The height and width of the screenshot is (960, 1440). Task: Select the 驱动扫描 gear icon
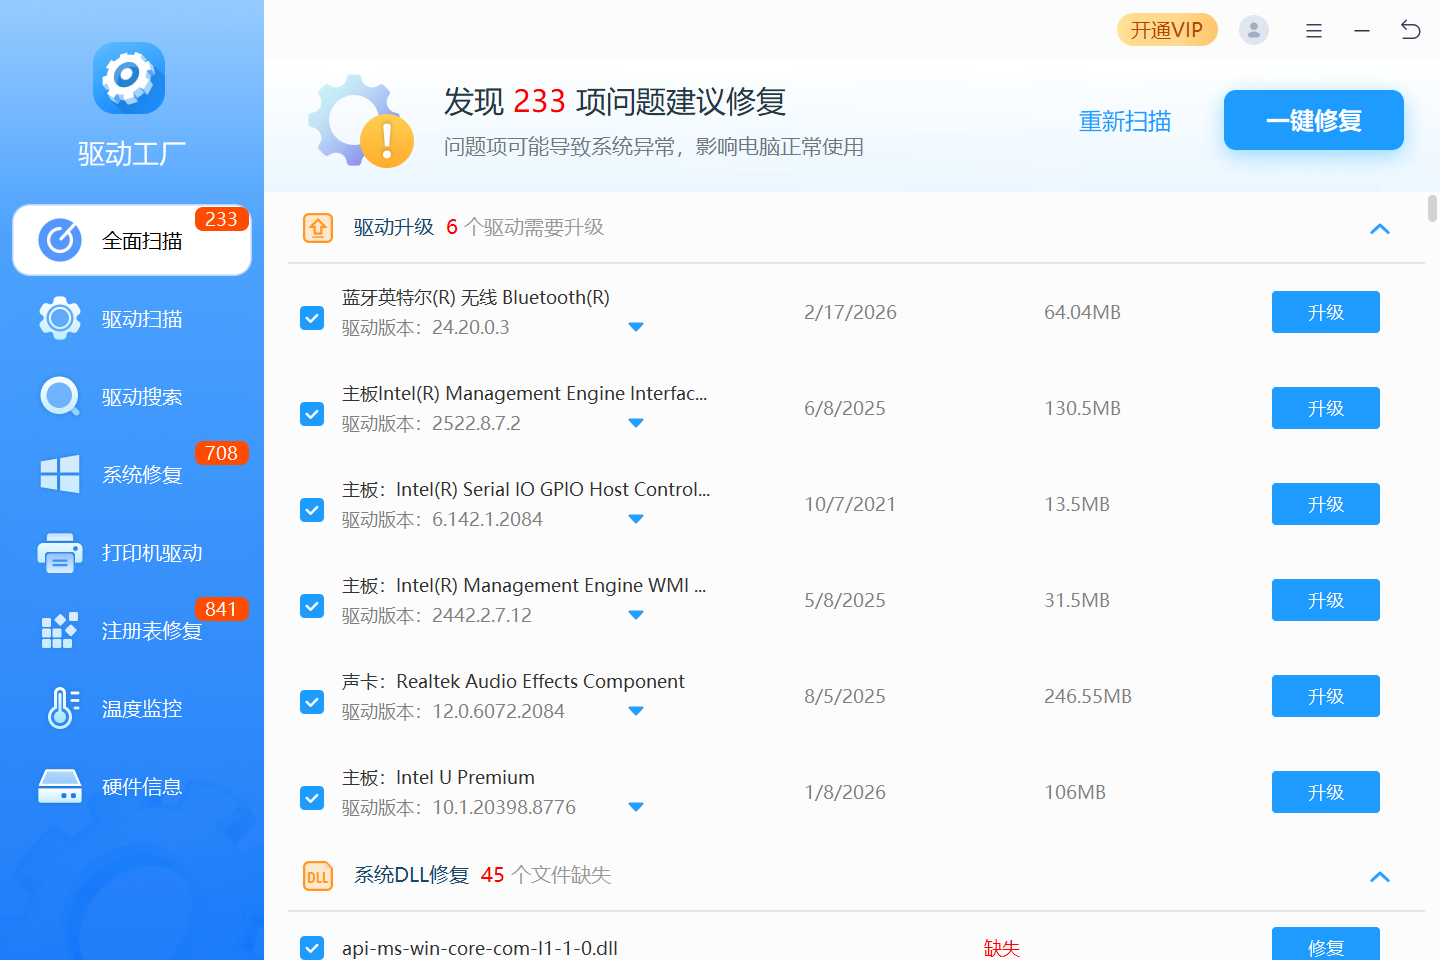click(x=60, y=318)
